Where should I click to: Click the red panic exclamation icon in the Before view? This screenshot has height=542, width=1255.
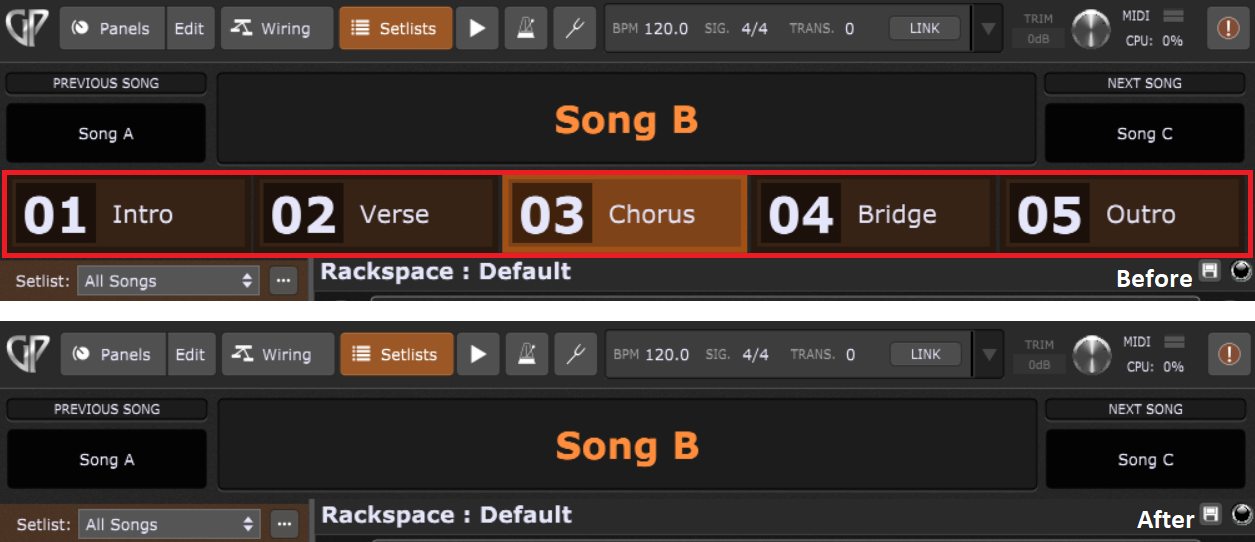(x=1228, y=28)
